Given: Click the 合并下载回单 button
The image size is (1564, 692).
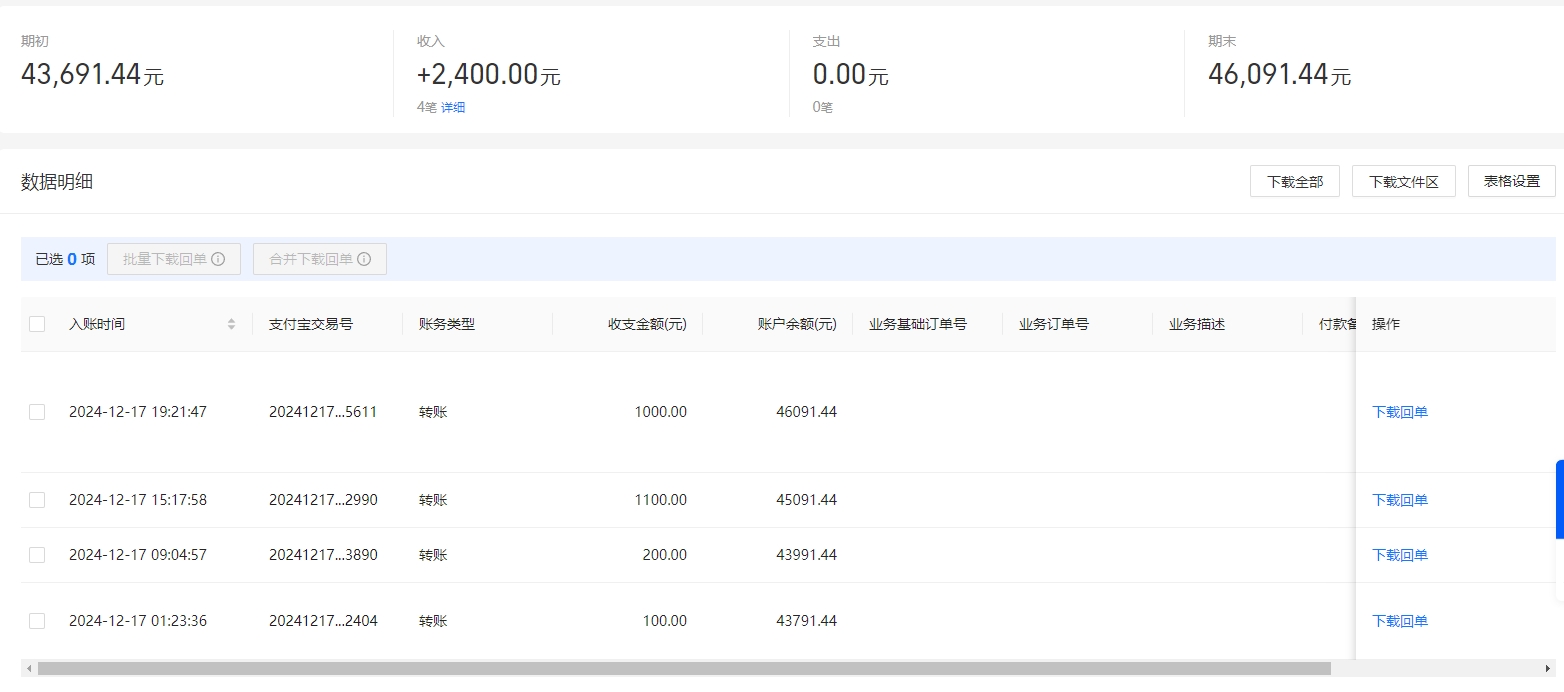Looking at the screenshot, I should (320, 259).
